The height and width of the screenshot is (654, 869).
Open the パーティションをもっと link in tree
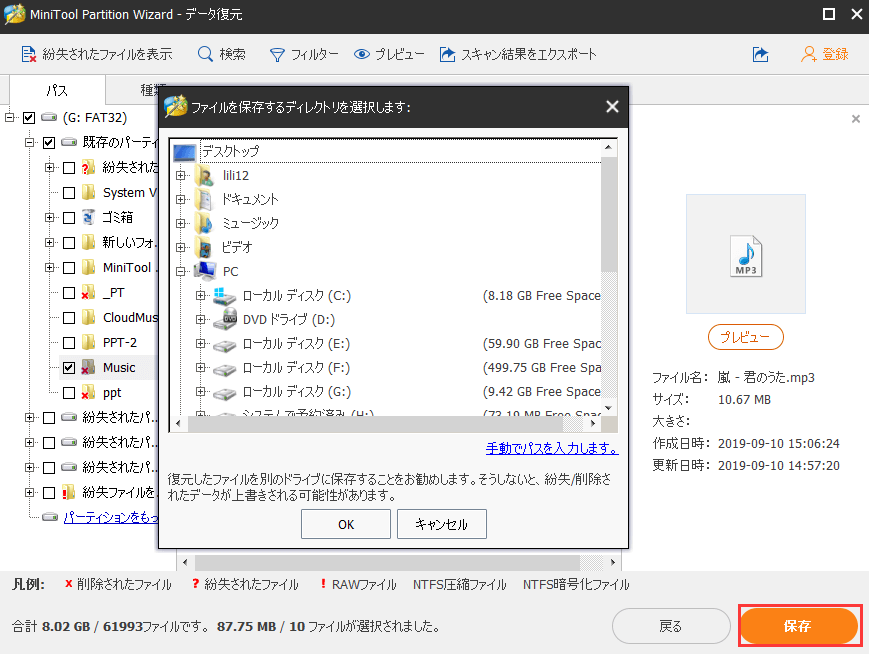110,517
